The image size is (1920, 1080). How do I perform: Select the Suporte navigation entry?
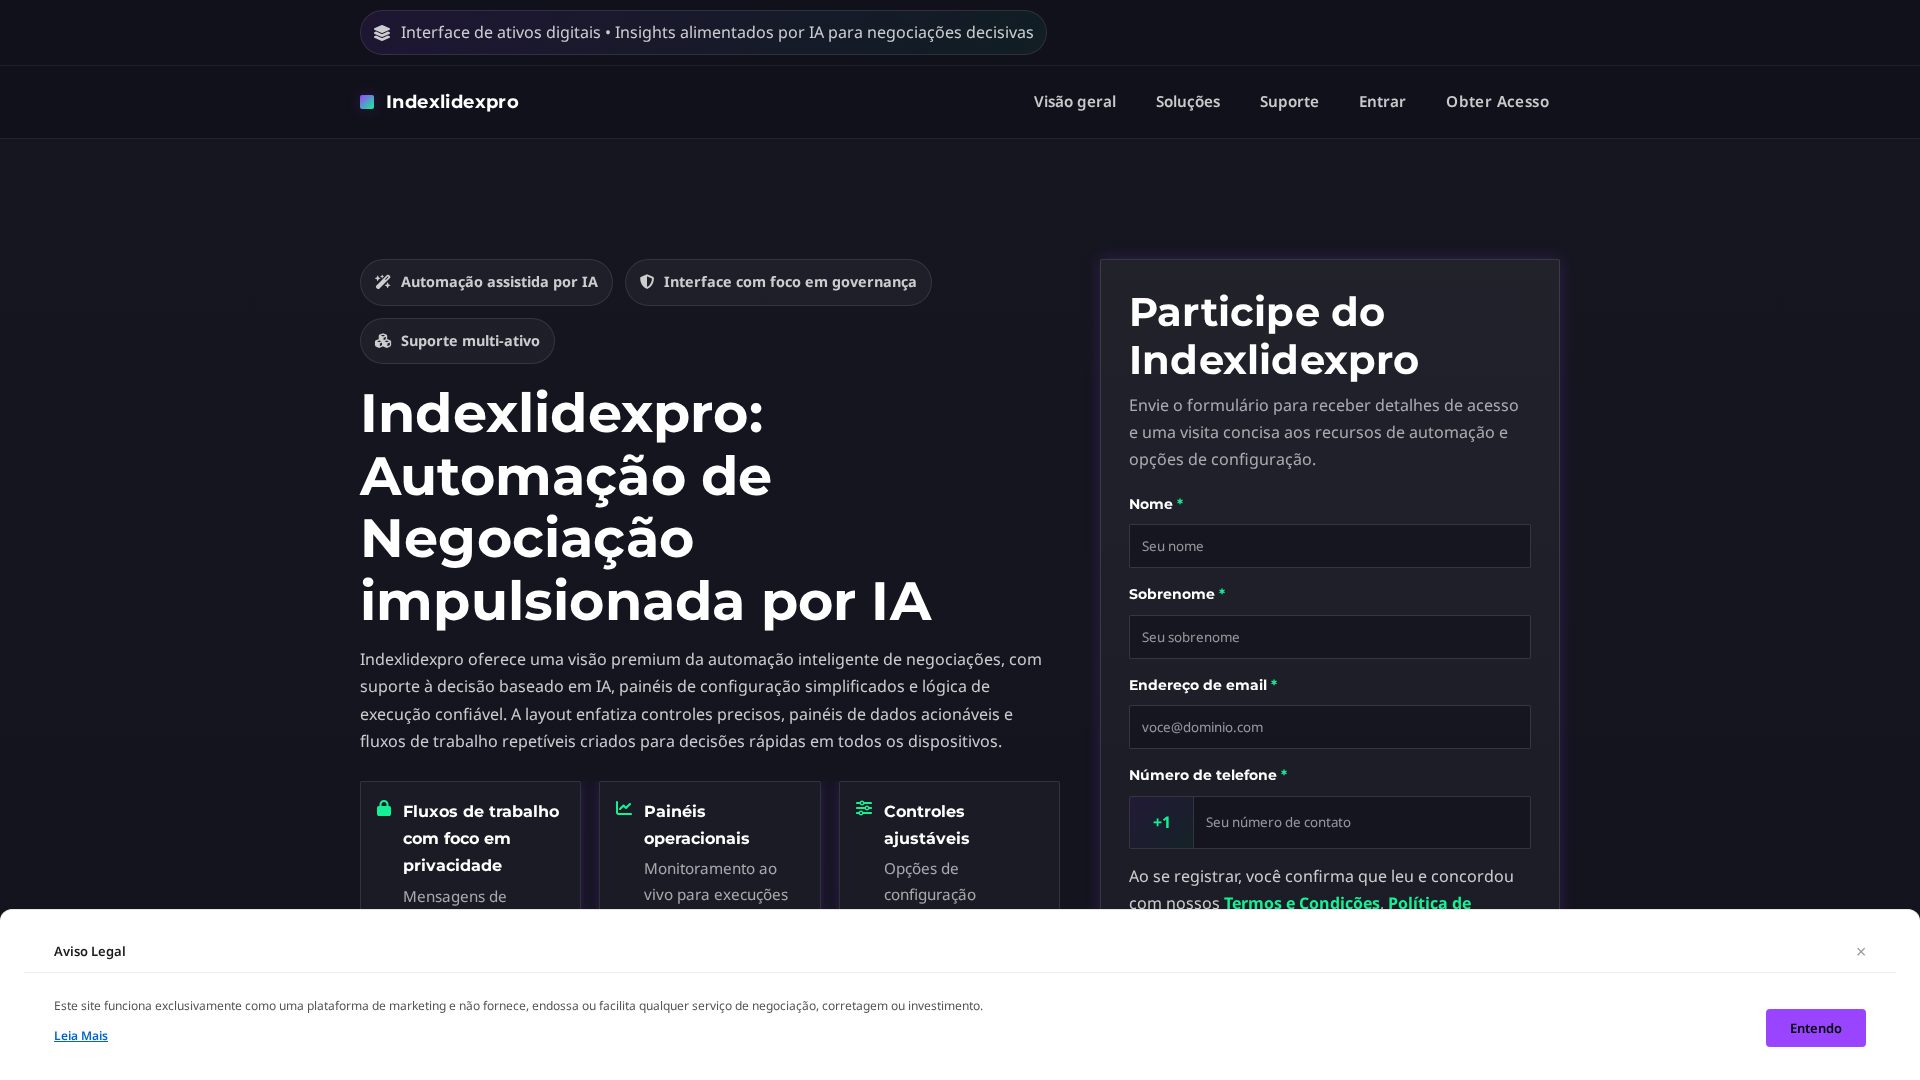1289,101
